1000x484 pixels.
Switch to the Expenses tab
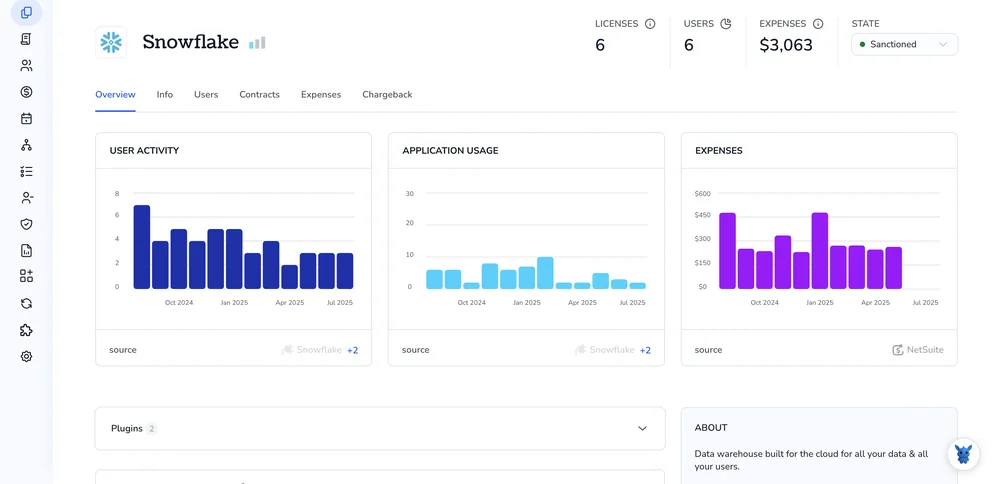pos(321,94)
